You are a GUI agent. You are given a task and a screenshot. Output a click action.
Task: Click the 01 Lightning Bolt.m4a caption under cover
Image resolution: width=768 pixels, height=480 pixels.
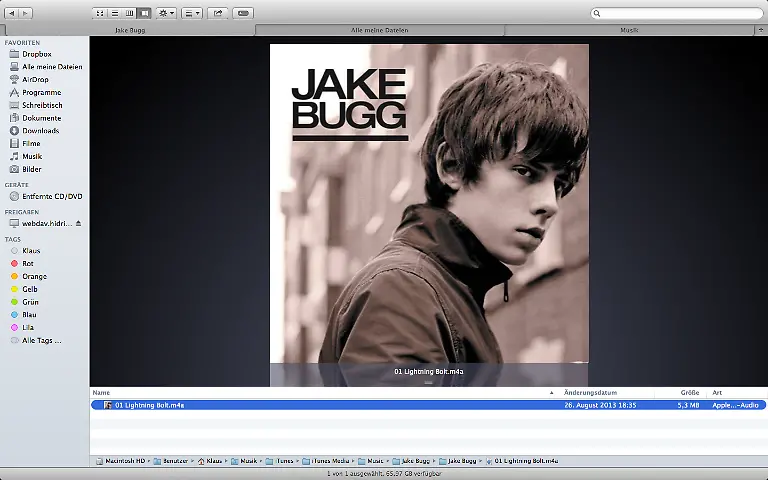(429, 372)
